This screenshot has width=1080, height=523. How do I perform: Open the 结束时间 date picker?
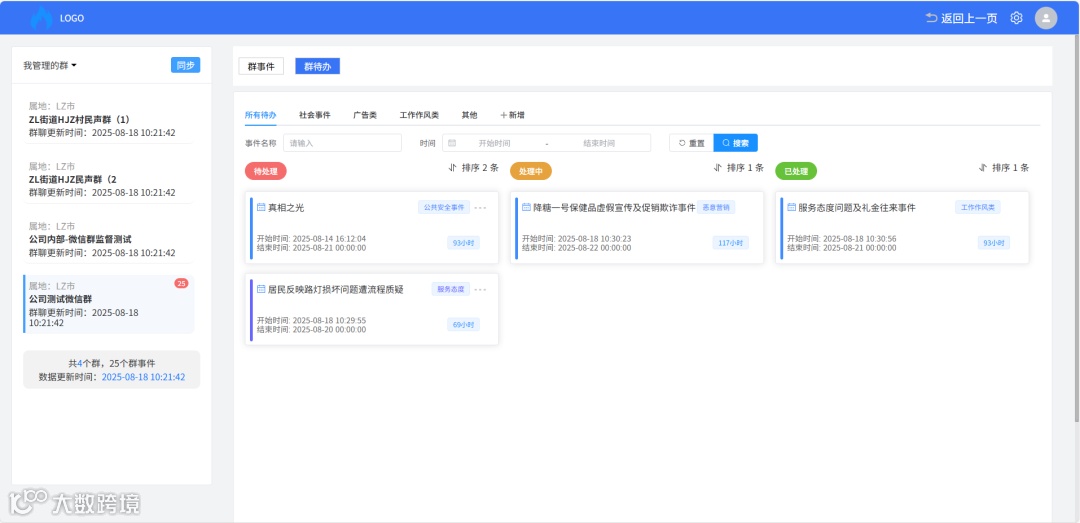[599, 143]
